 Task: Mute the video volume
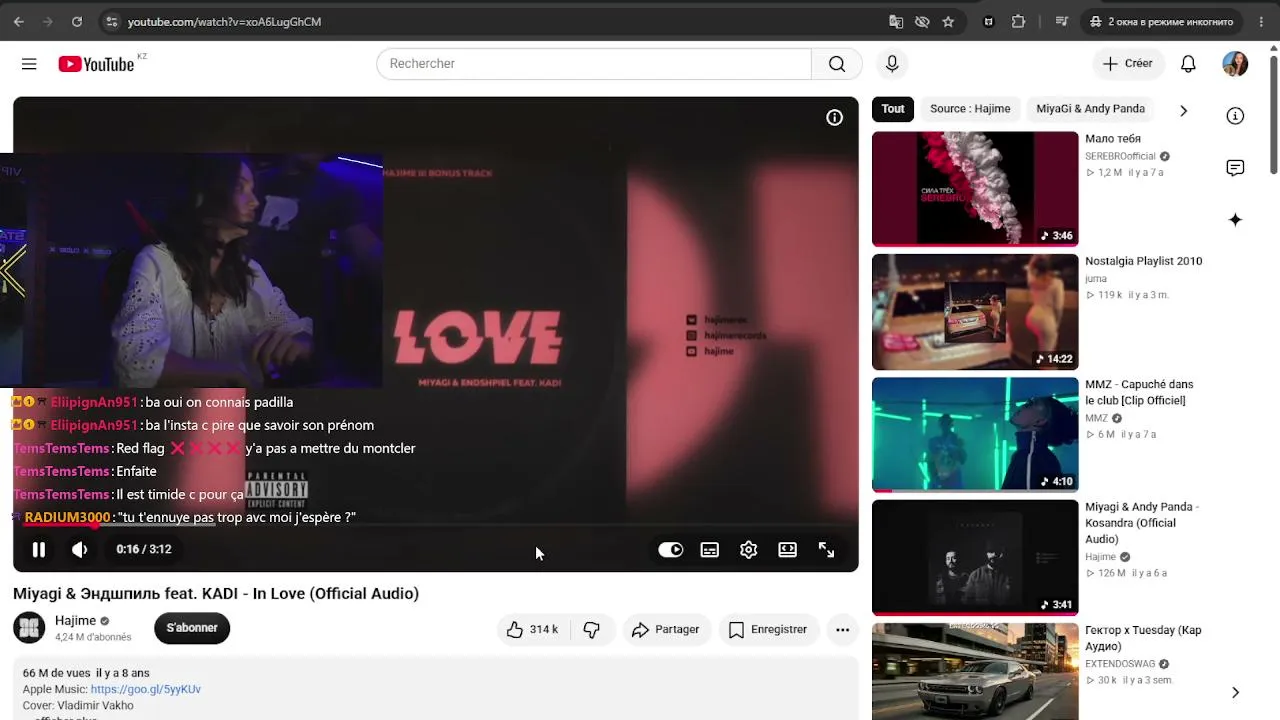pos(80,549)
